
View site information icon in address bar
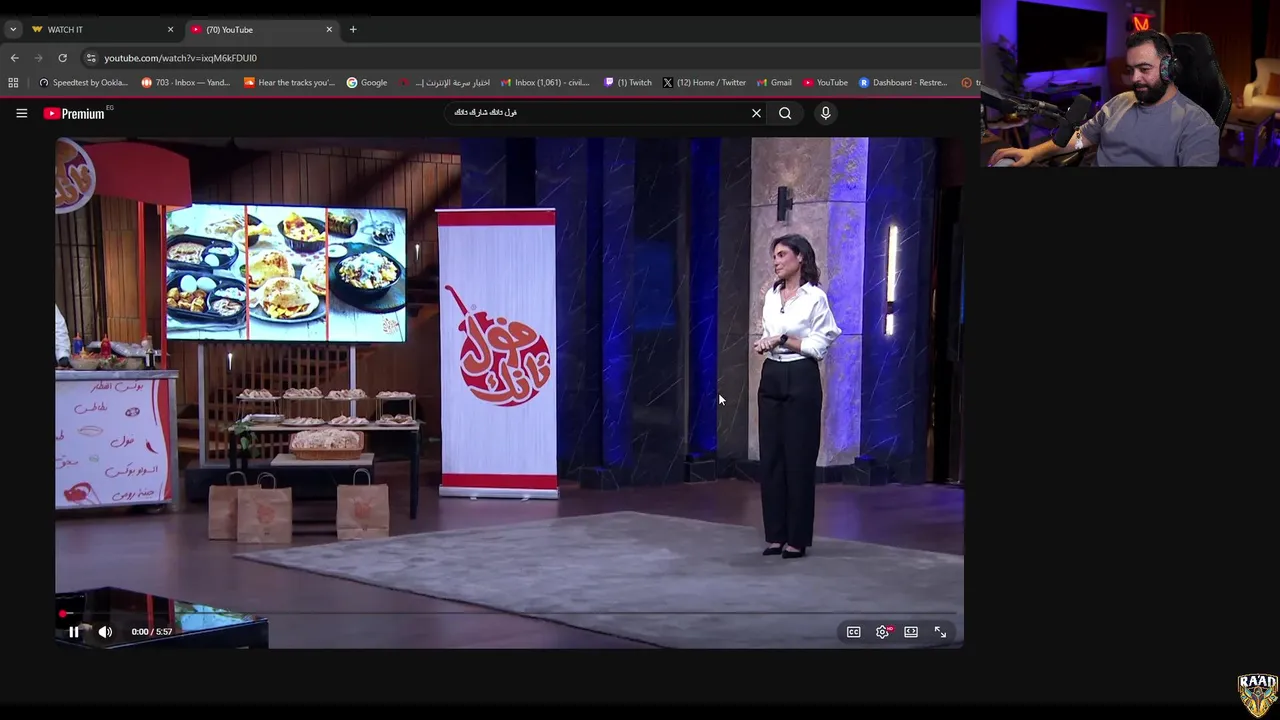click(90, 58)
